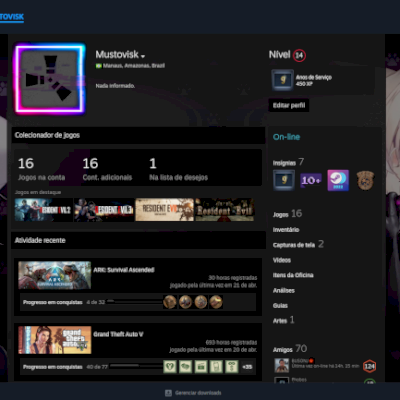Open the Insígnias 7 badges link
The image size is (400, 400).
click(288, 162)
